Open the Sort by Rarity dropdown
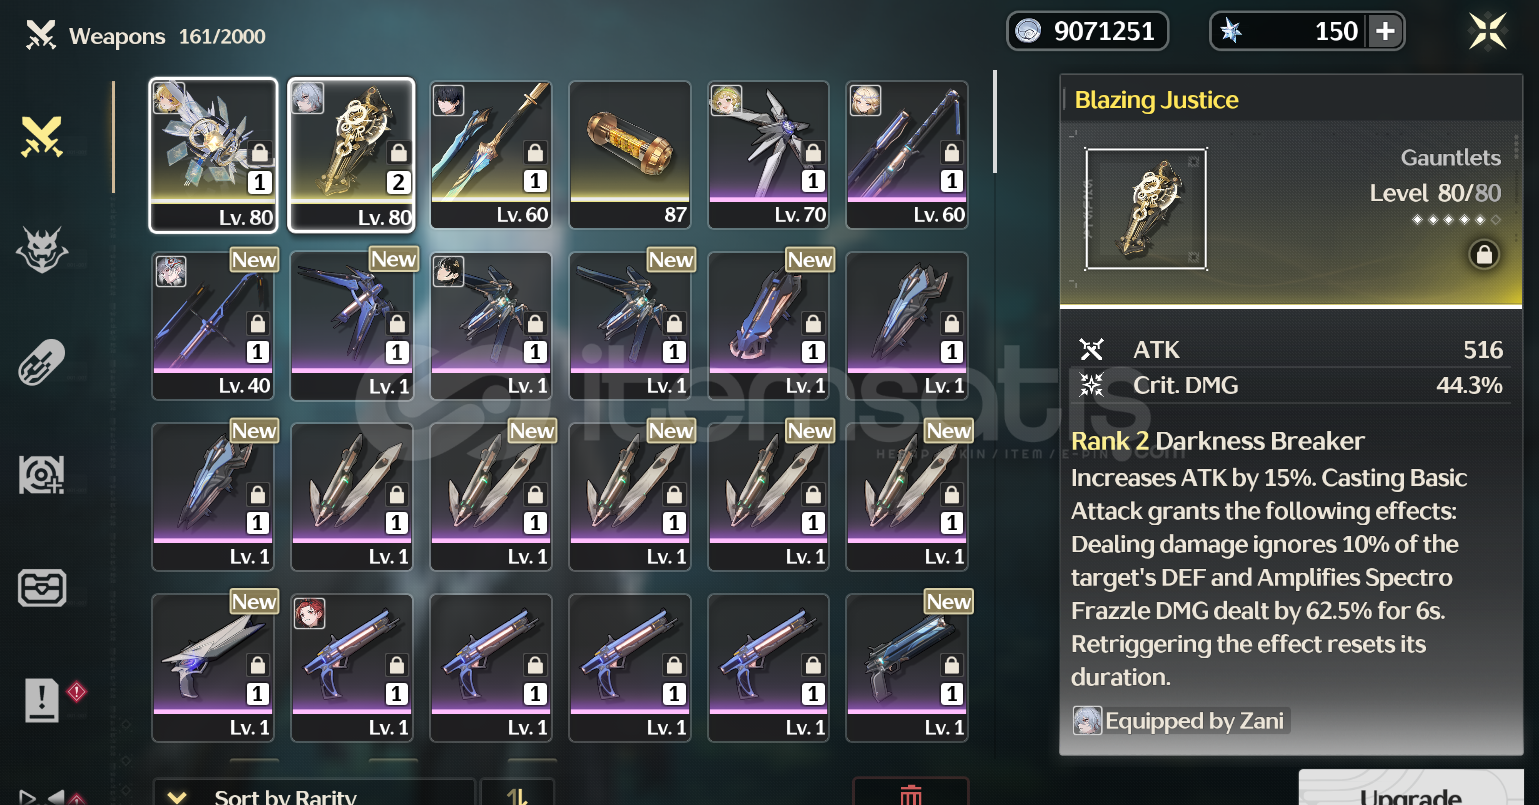 313,794
